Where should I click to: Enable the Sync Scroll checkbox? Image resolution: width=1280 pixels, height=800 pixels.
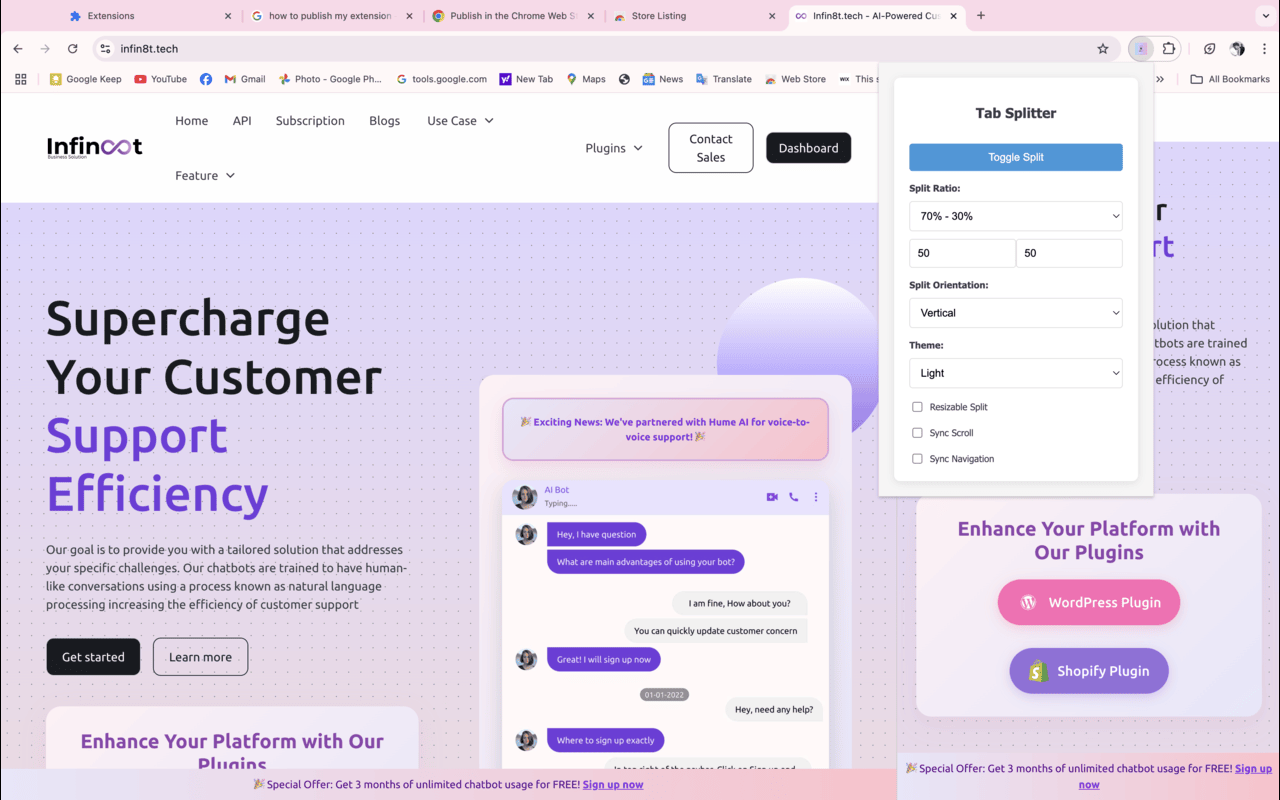[917, 433]
